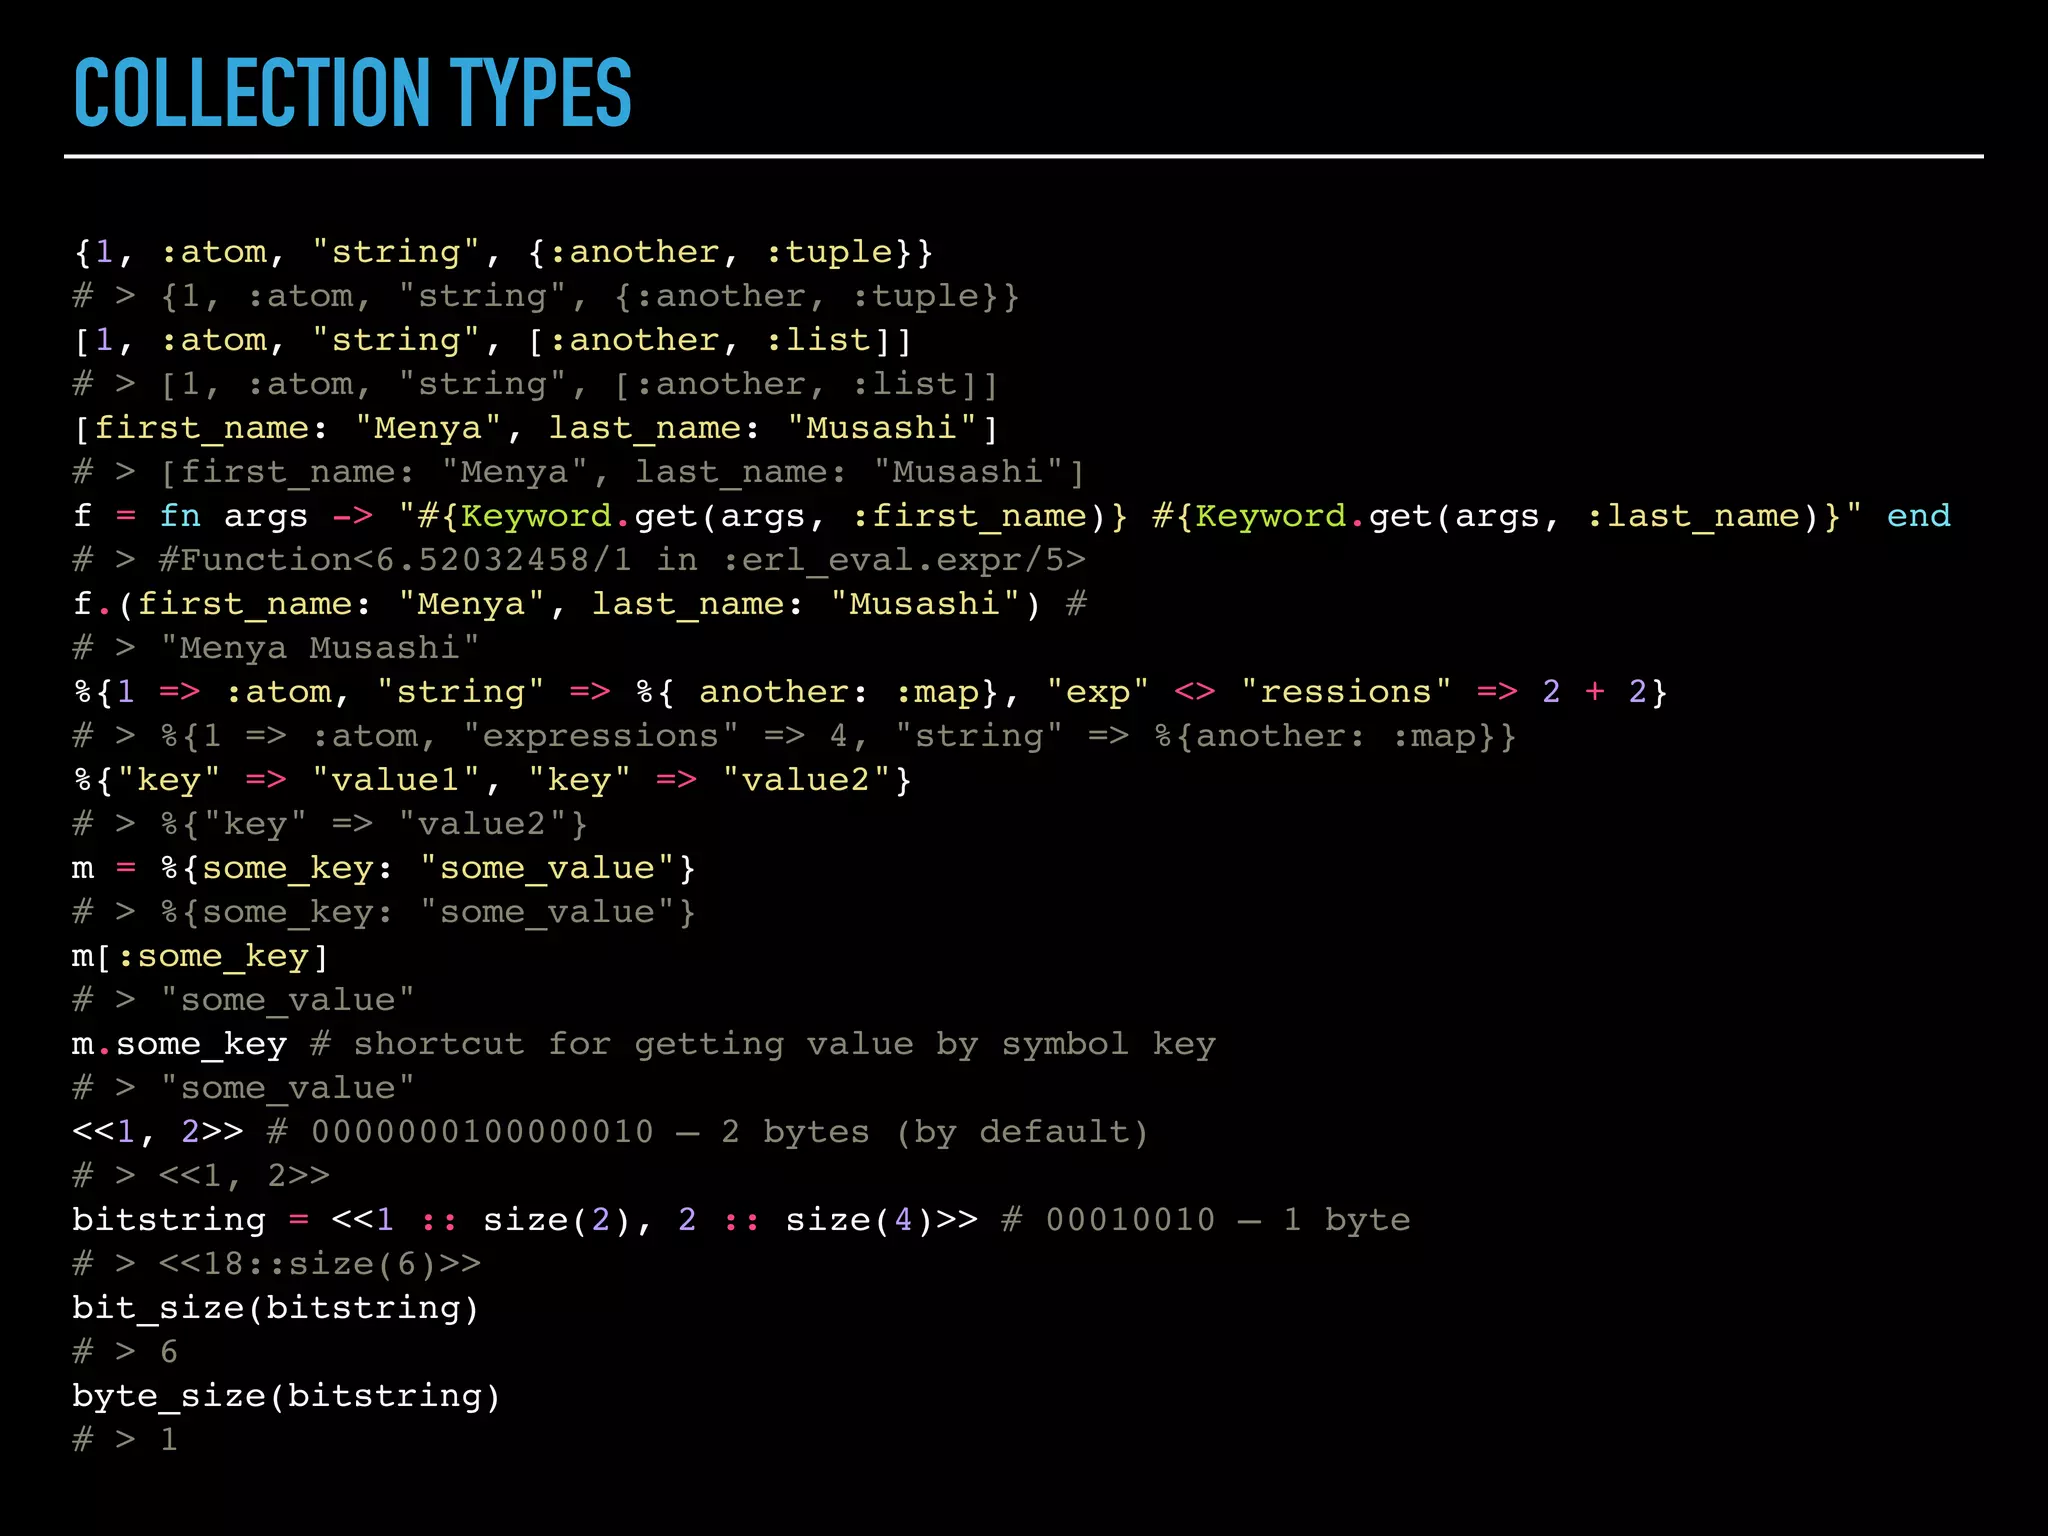The width and height of the screenshot is (2048, 1536).
Task: Click the COLLECTION TYPES slide title
Action: (352, 93)
